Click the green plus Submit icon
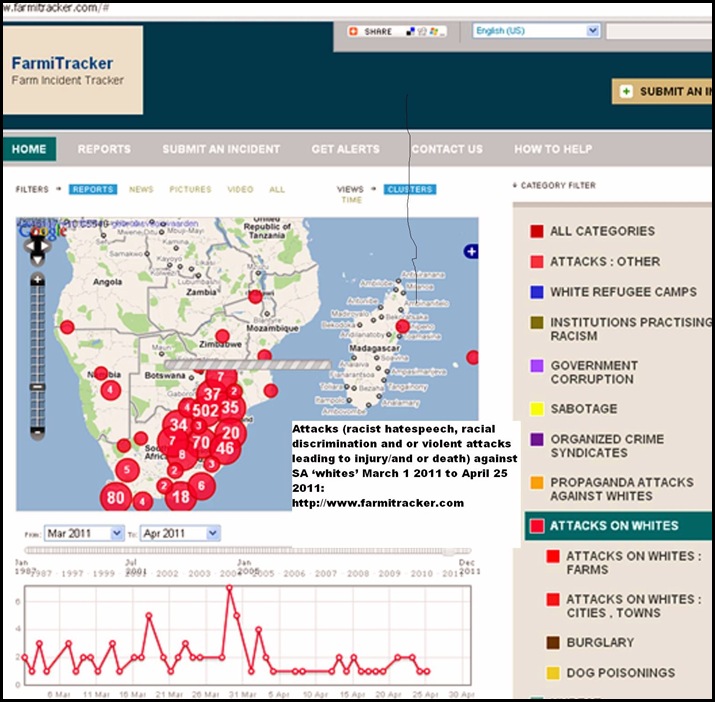This screenshot has height=702, width=715. [x=627, y=91]
